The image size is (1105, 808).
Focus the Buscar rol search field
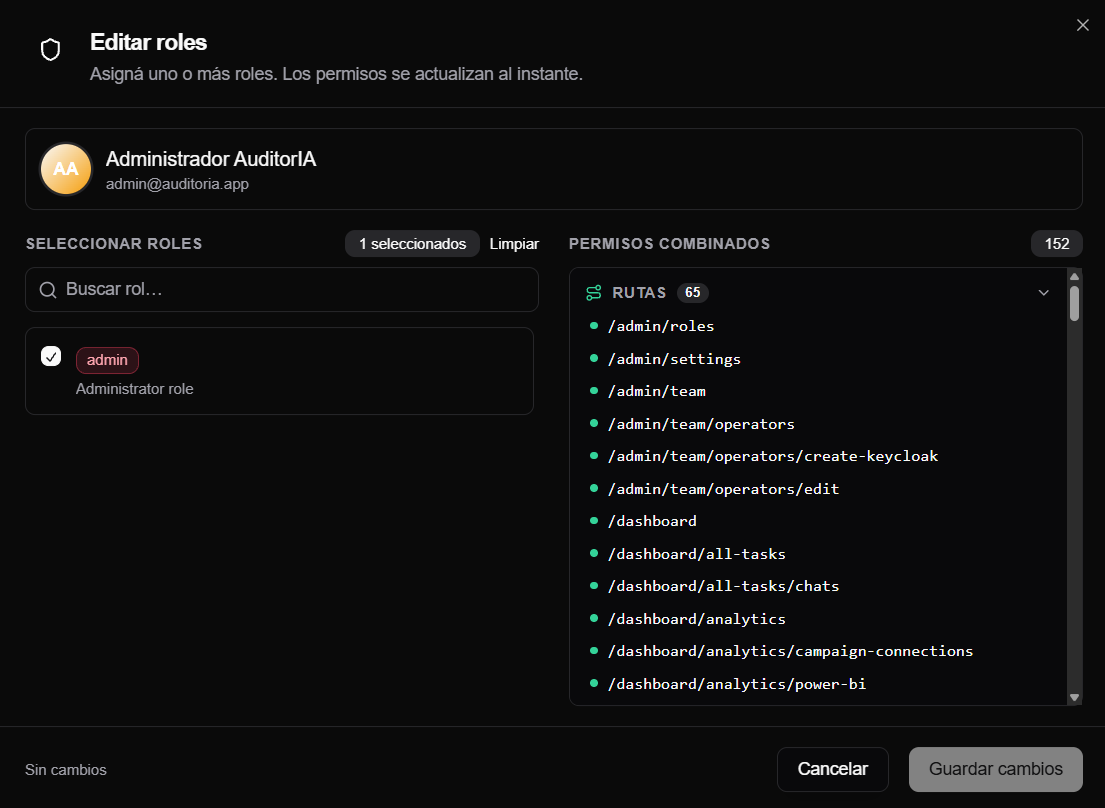pyautogui.click(x=282, y=290)
